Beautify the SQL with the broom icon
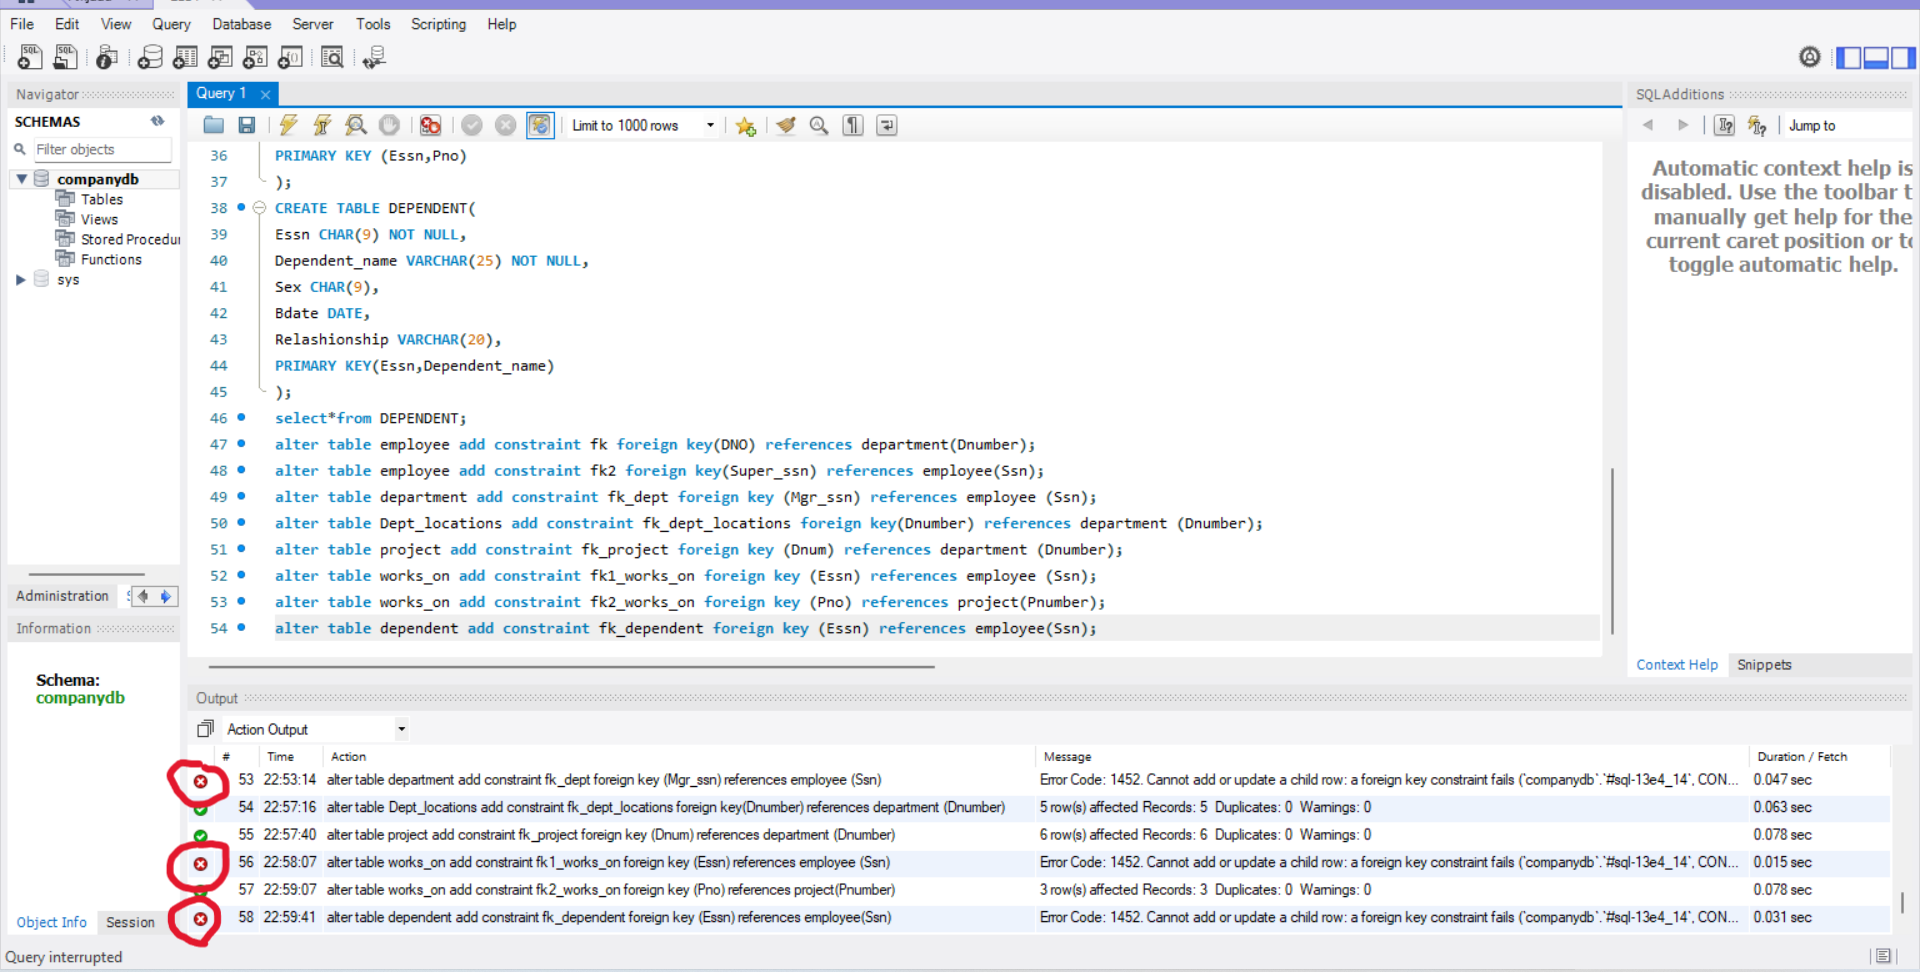Screen dimensions: 1920x972 786,125
